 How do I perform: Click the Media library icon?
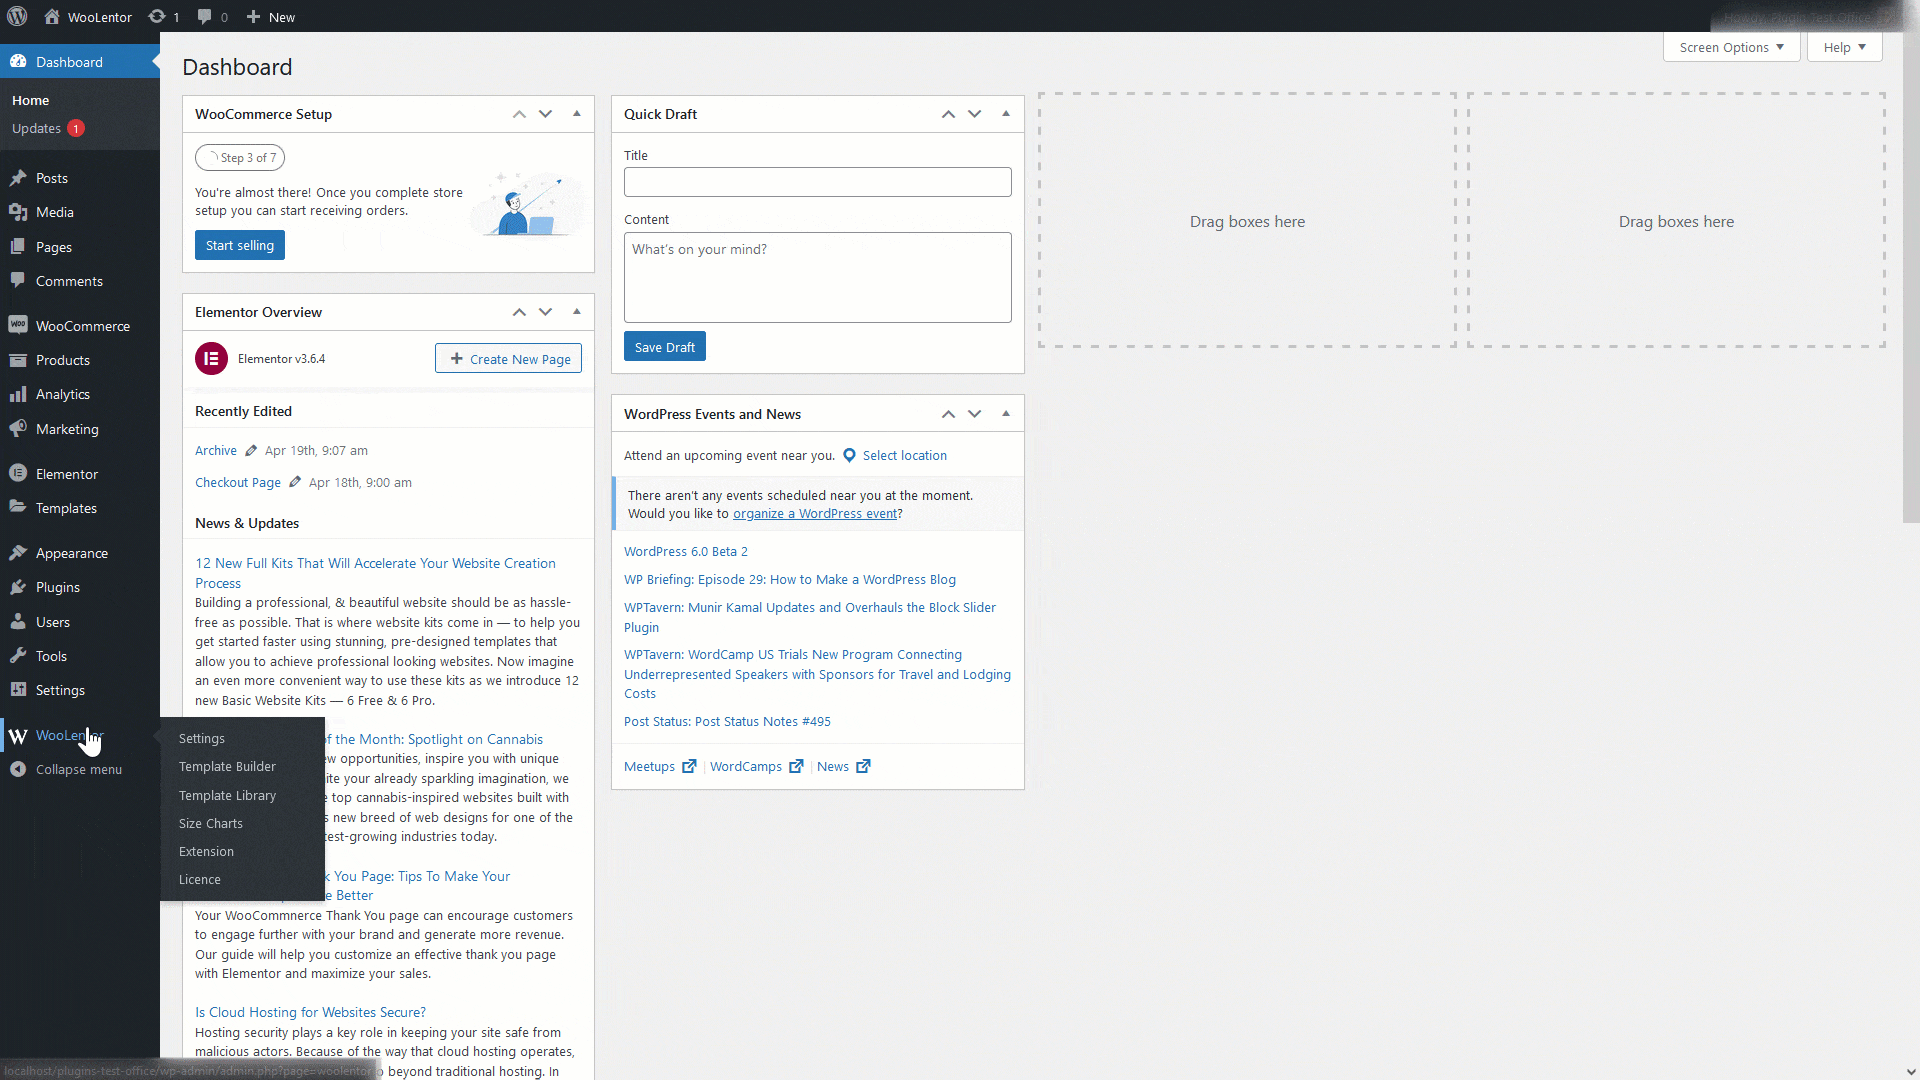click(x=18, y=212)
